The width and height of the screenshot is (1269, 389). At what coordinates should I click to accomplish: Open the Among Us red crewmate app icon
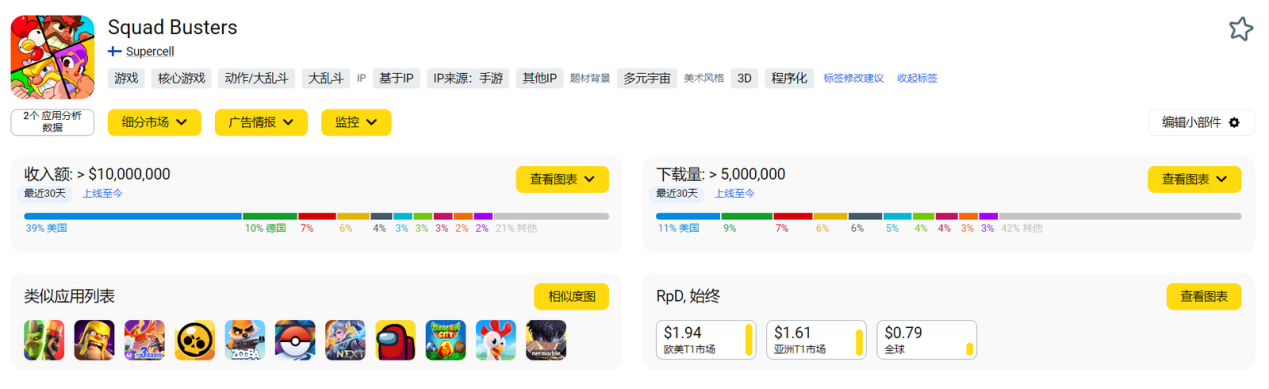tap(395, 340)
